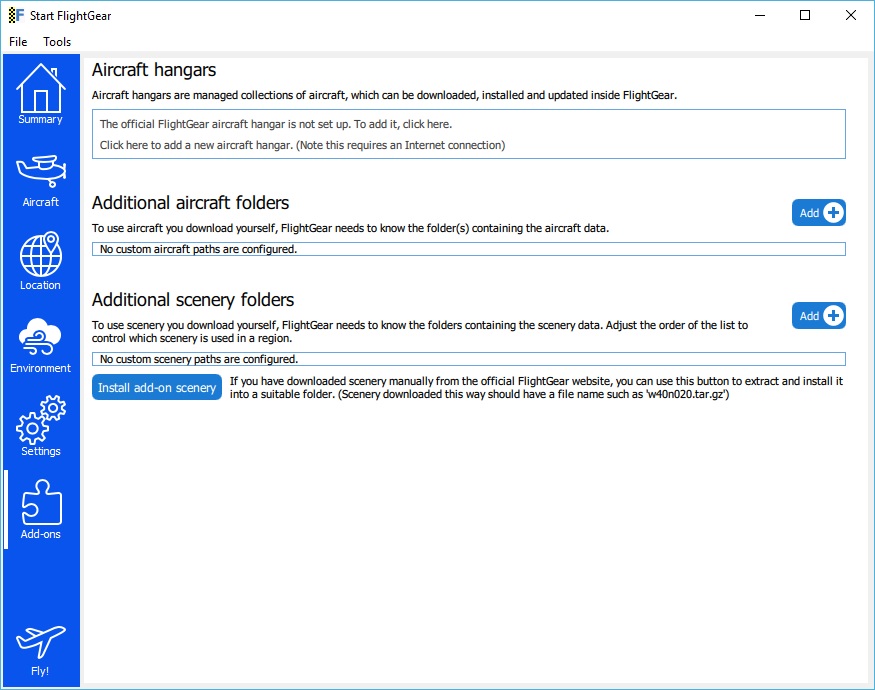Select the Add-ons puzzle piece icon
Viewport: 875px width, 690px height.
click(40, 509)
